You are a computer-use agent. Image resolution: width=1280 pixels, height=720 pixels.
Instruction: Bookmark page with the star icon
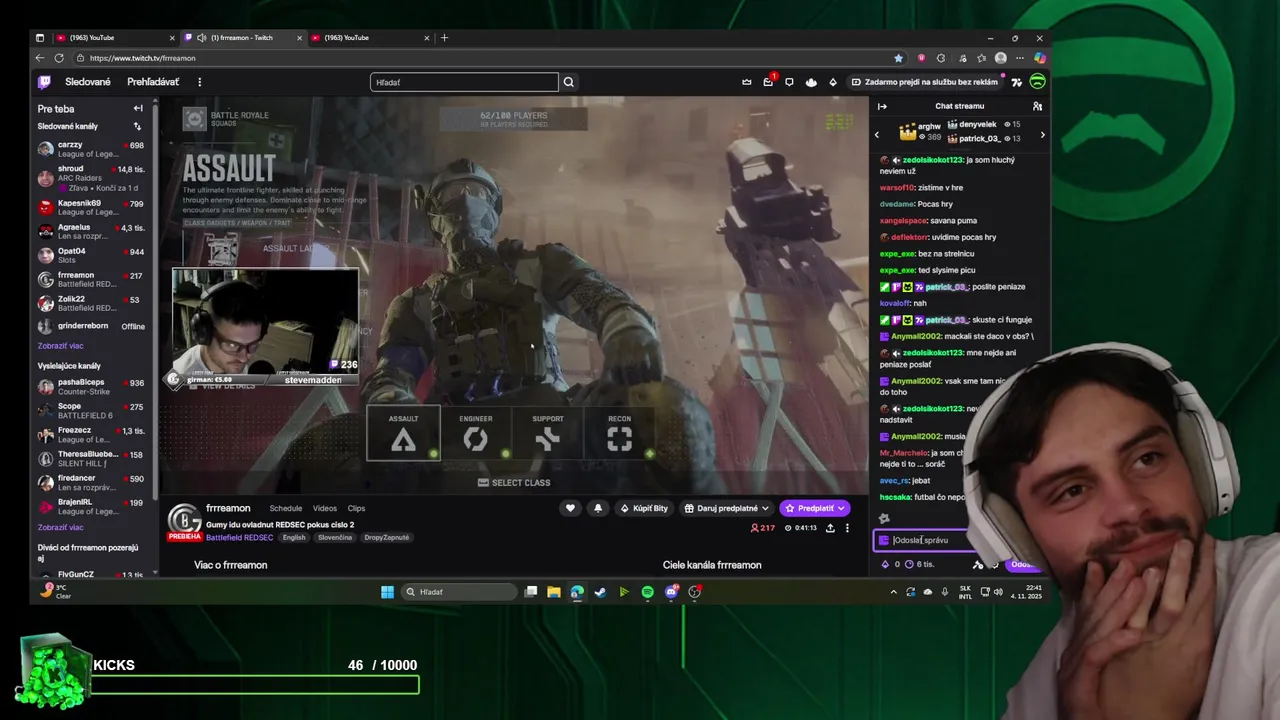(x=898, y=58)
